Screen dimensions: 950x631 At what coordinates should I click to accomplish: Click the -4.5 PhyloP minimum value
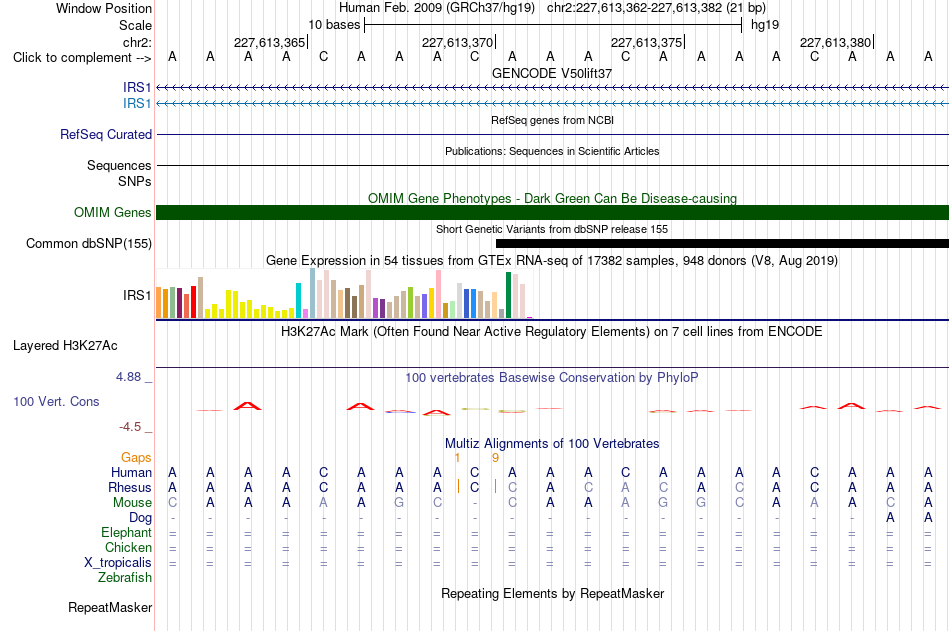pyautogui.click(x=130, y=427)
